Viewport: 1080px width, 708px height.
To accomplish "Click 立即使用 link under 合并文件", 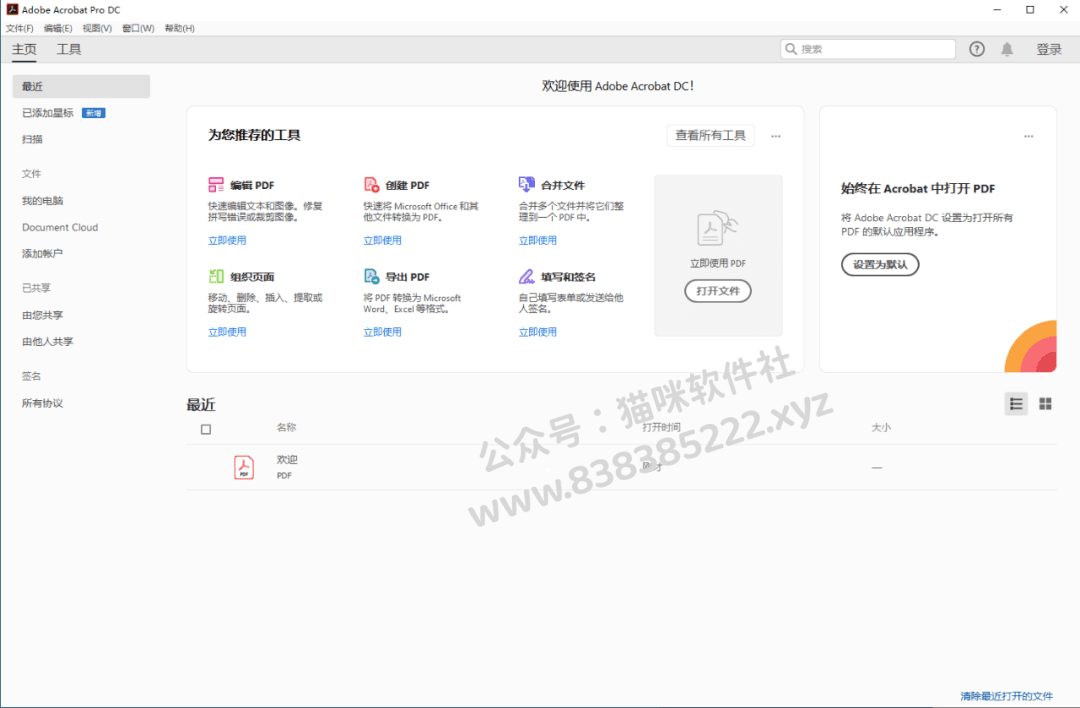I will click(538, 240).
